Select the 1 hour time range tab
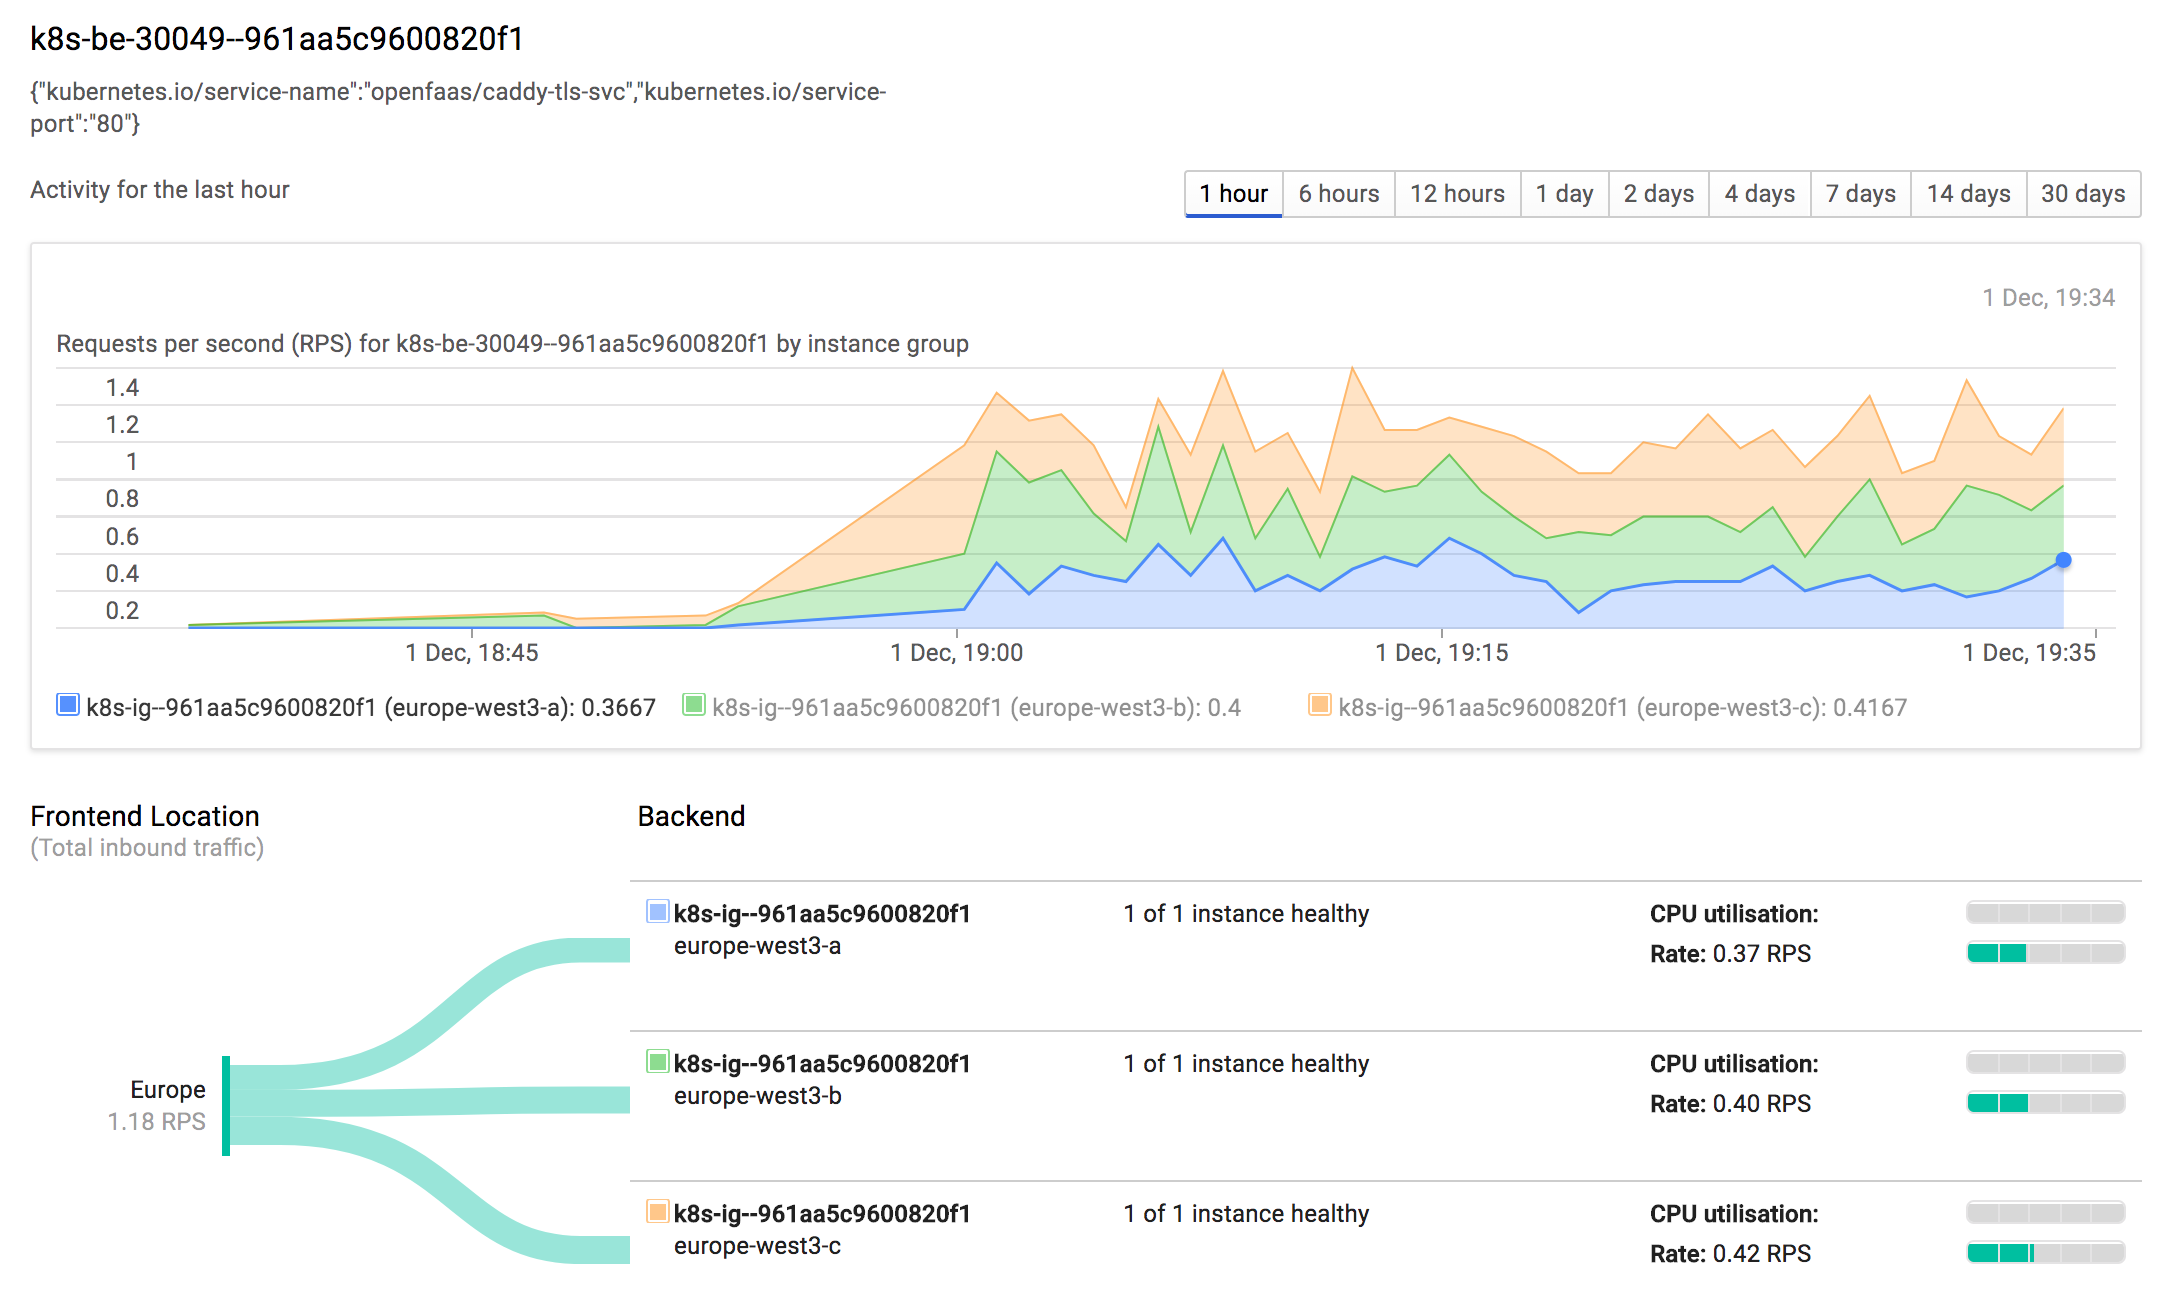The image size is (2172, 1300). point(1233,193)
